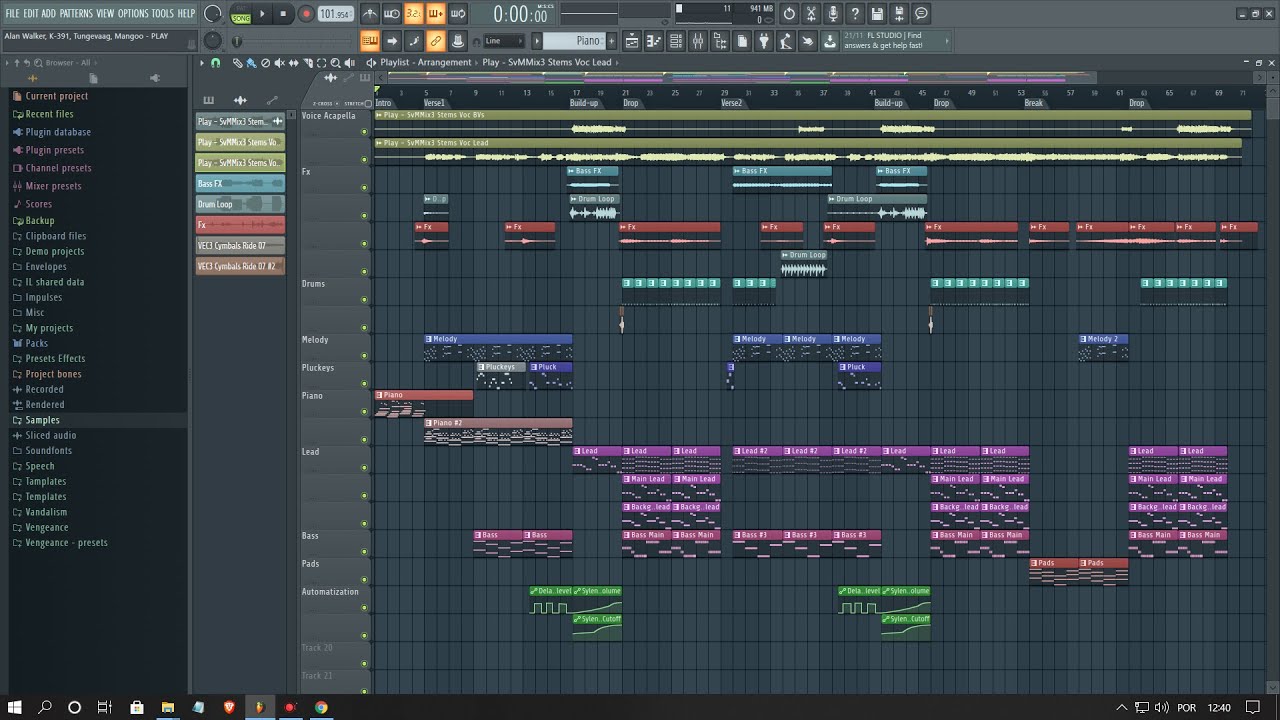Adjust the master volume knob
Viewport: 1280px width, 720px height.
coord(212,14)
